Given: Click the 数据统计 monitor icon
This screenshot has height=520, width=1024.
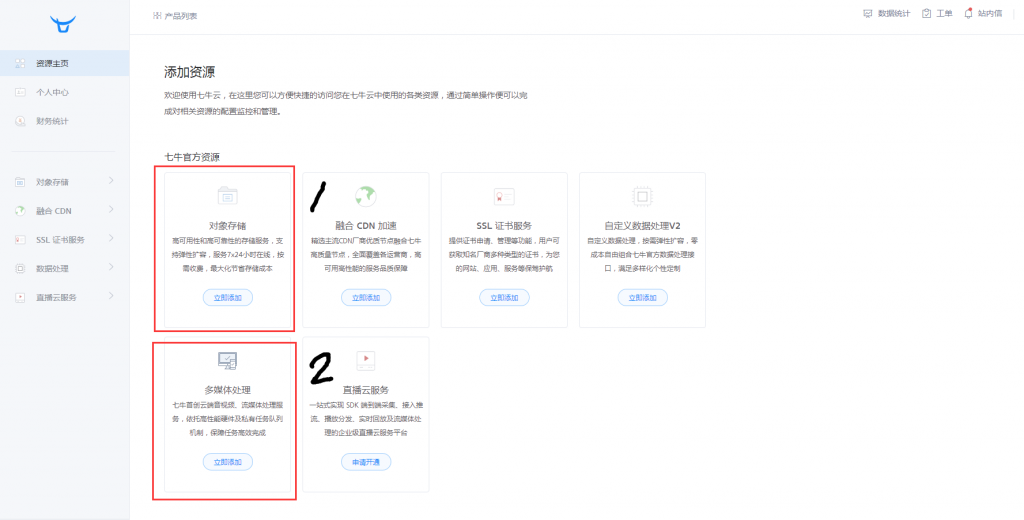Looking at the screenshot, I should (x=867, y=14).
